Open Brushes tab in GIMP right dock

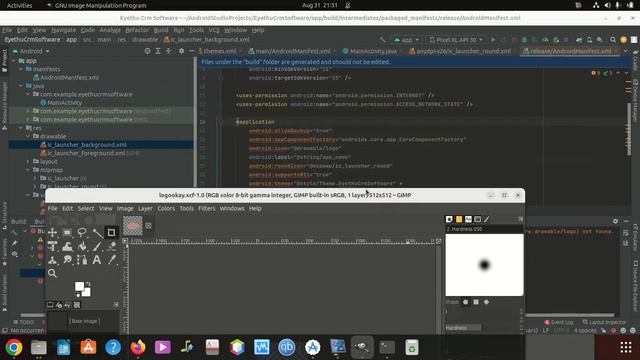(449, 220)
